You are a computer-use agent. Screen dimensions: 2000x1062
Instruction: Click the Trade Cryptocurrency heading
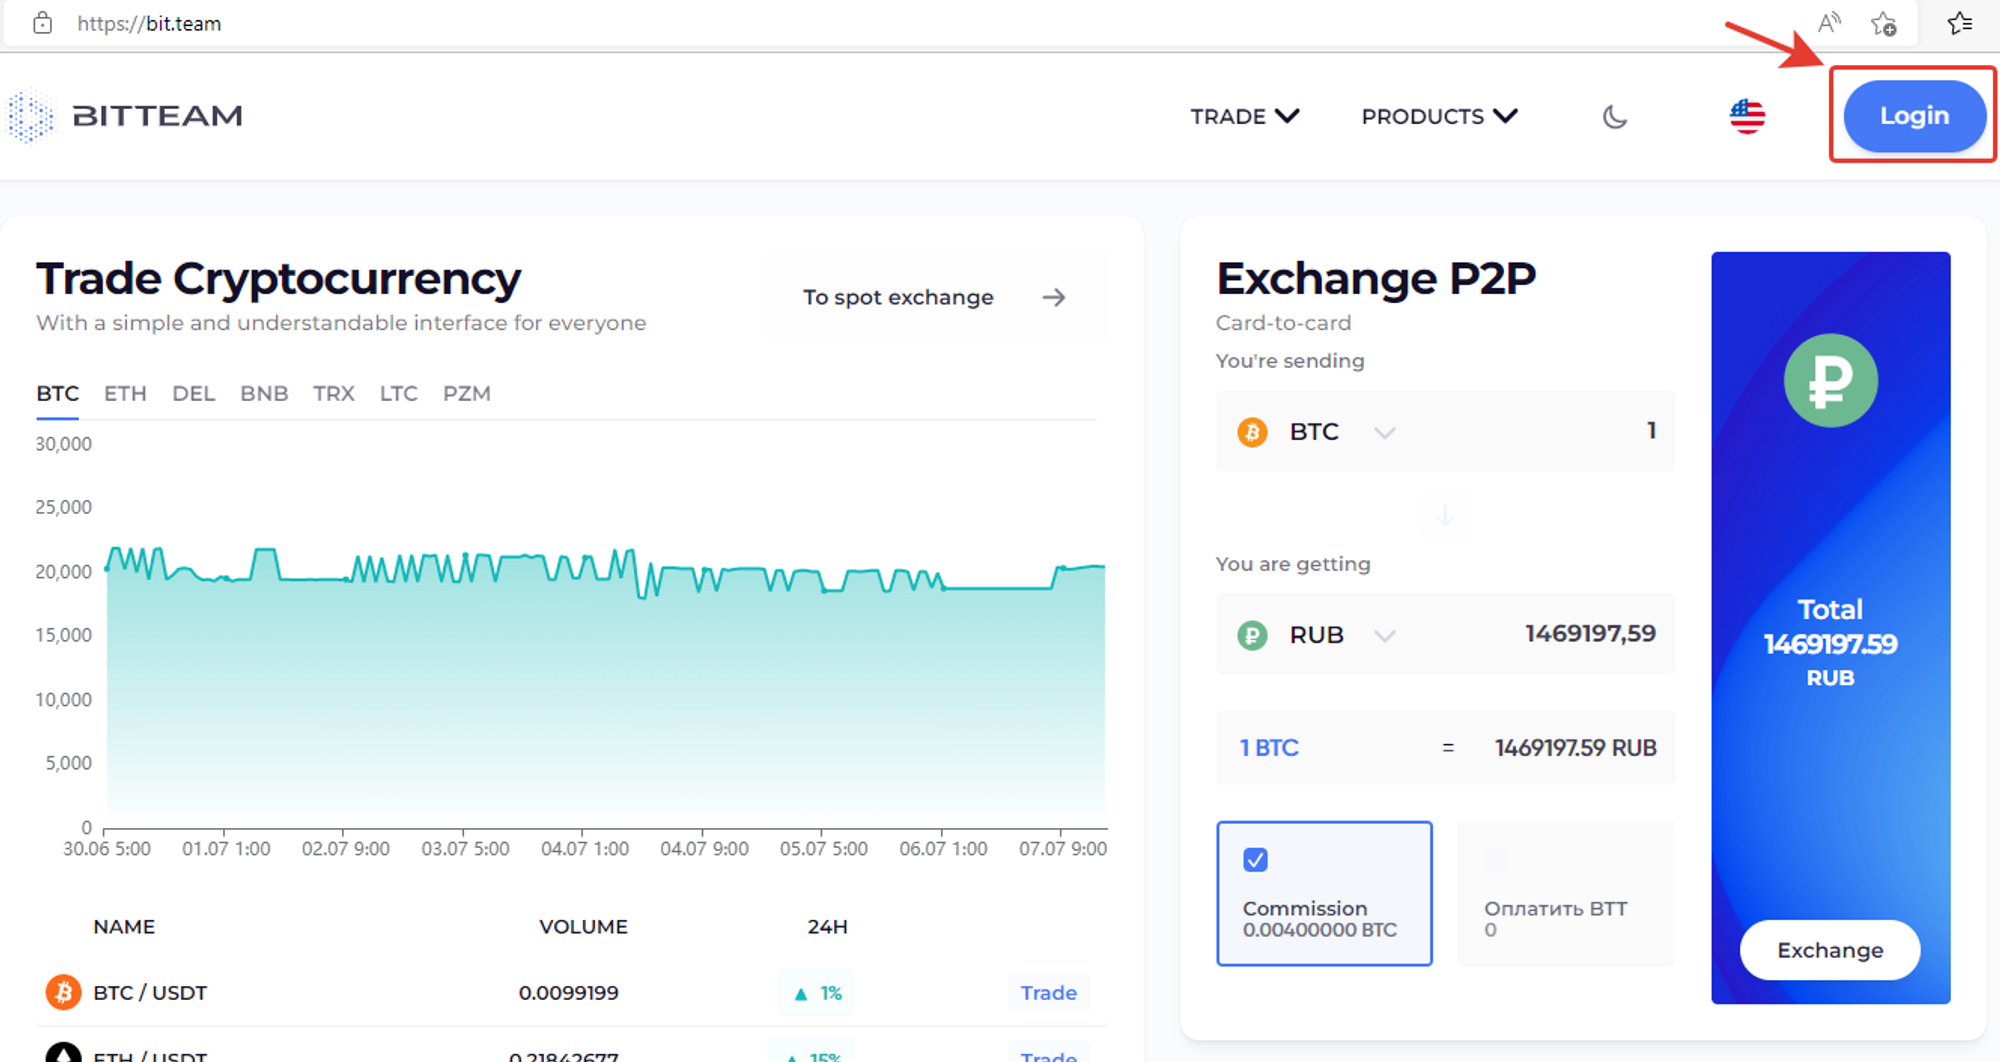point(278,279)
